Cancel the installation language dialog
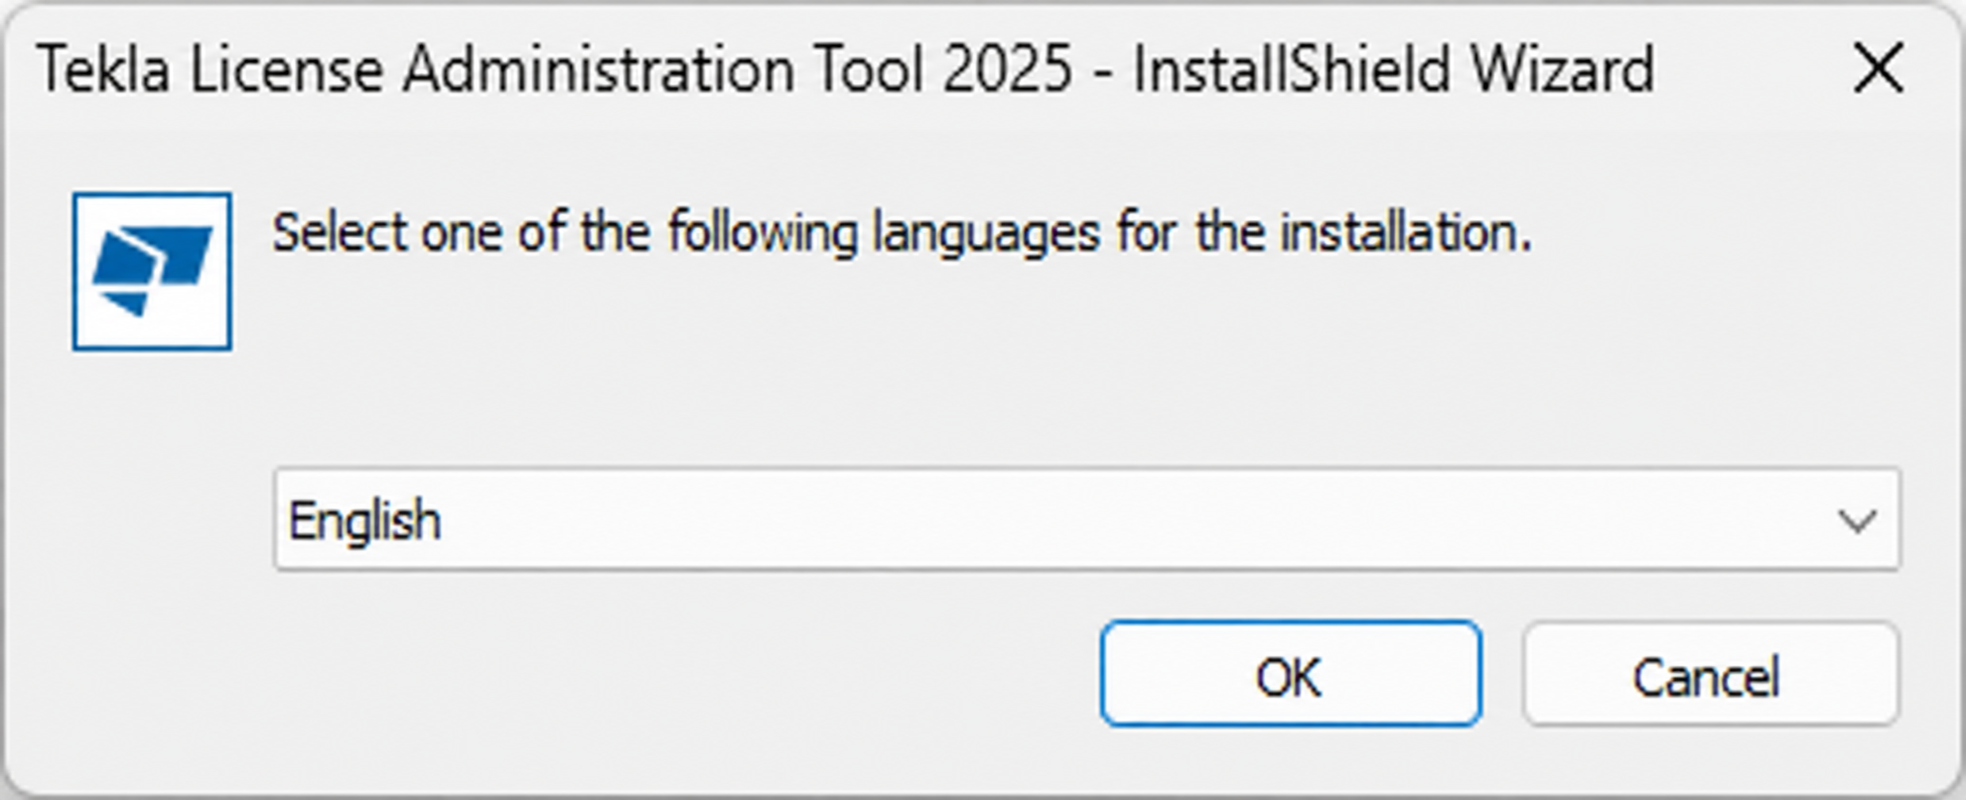 click(1710, 674)
